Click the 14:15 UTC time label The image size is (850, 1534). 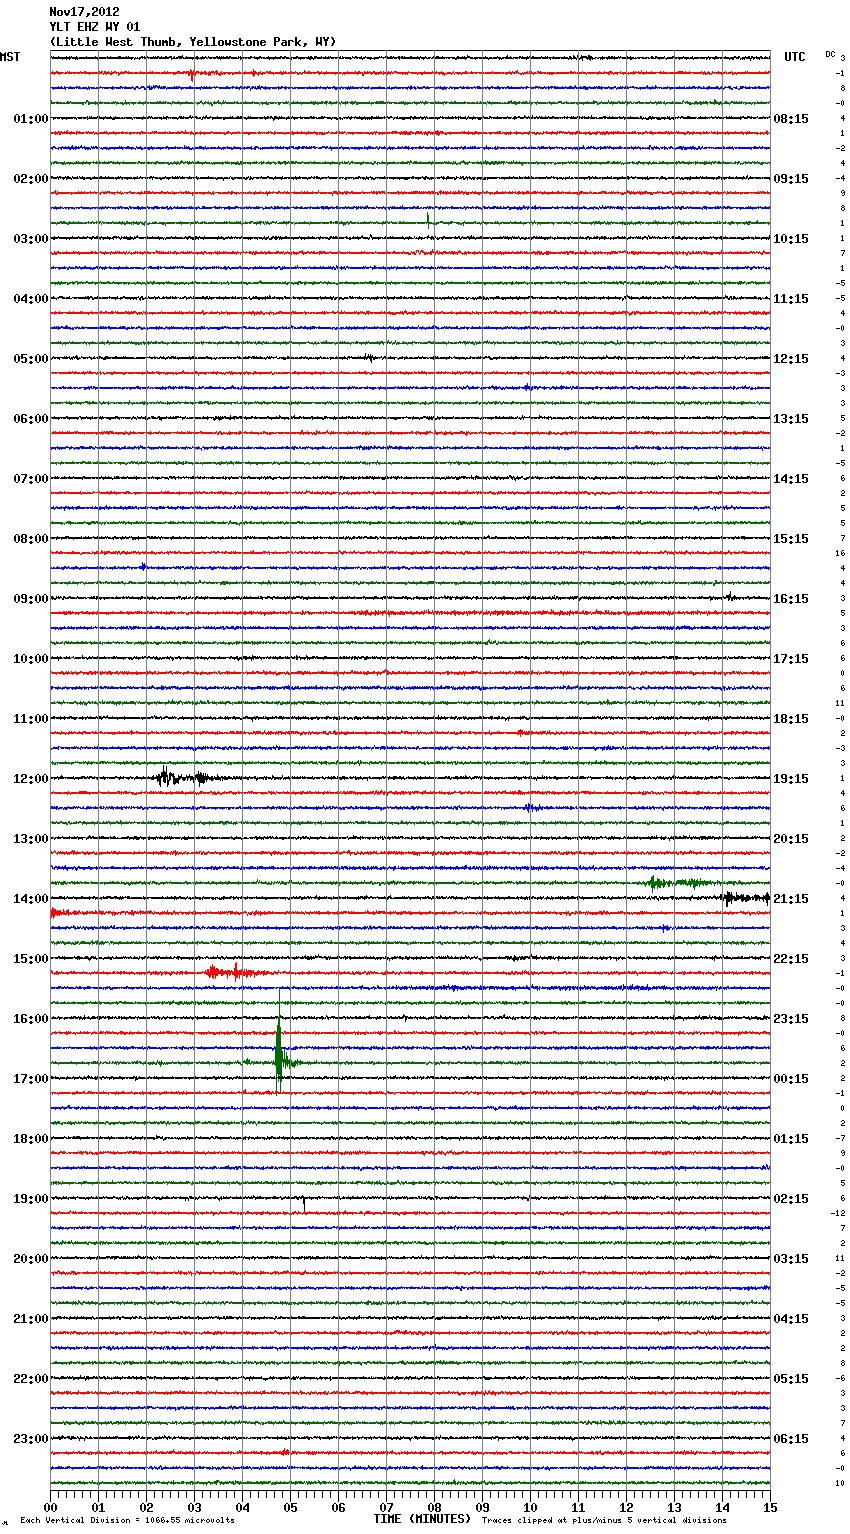[791, 479]
